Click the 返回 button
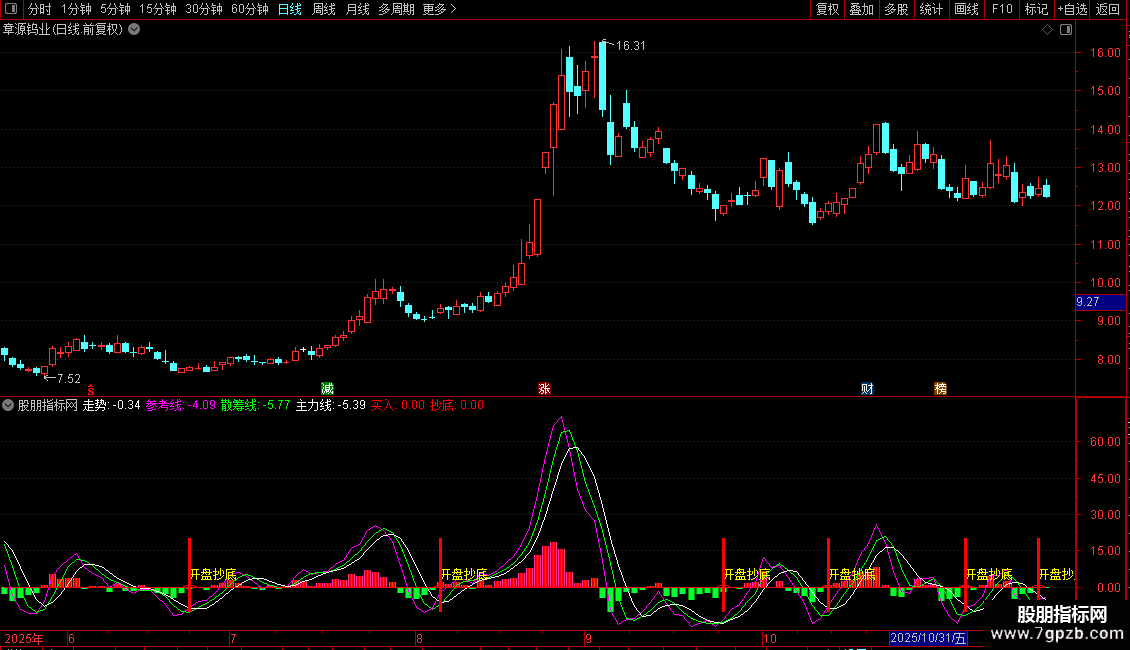Image resolution: width=1130 pixels, height=650 pixels. point(1108,9)
